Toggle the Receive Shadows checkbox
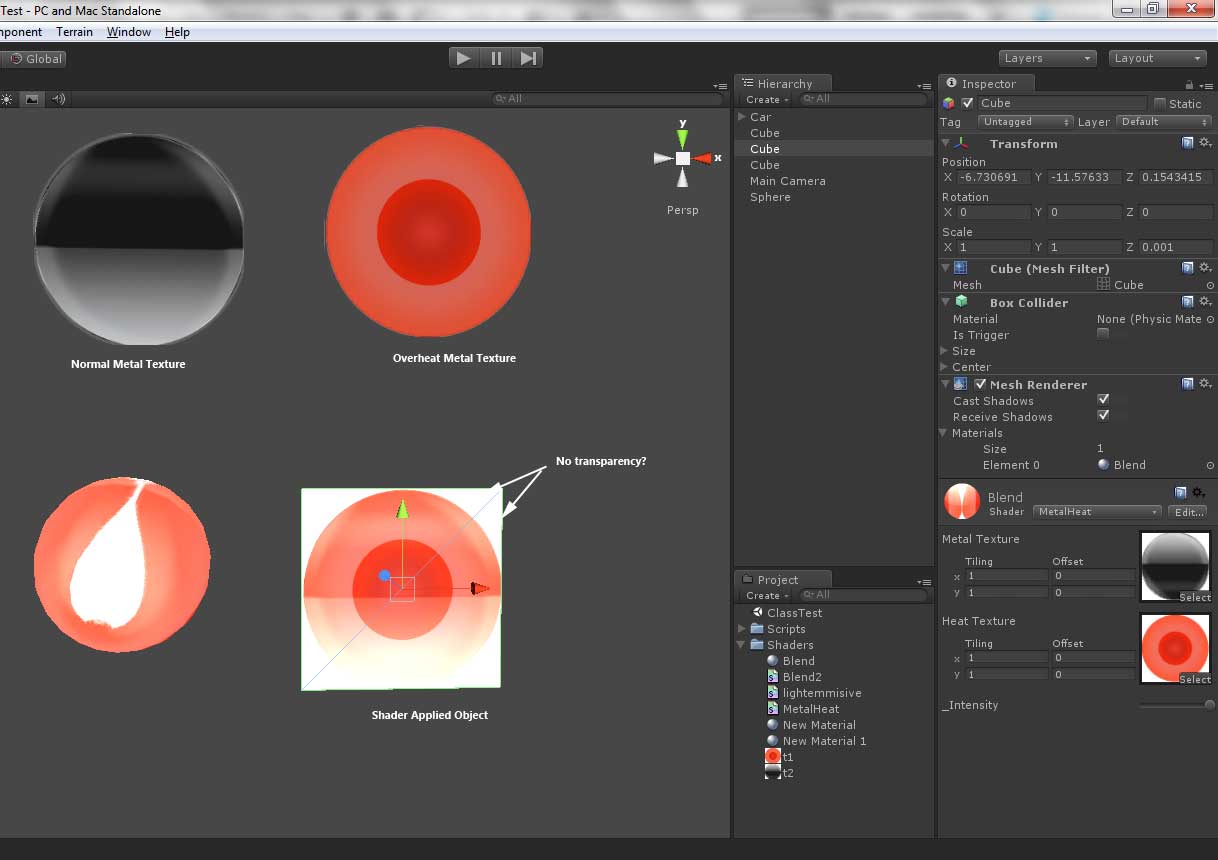 pyautogui.click(x=1104, y=417)
